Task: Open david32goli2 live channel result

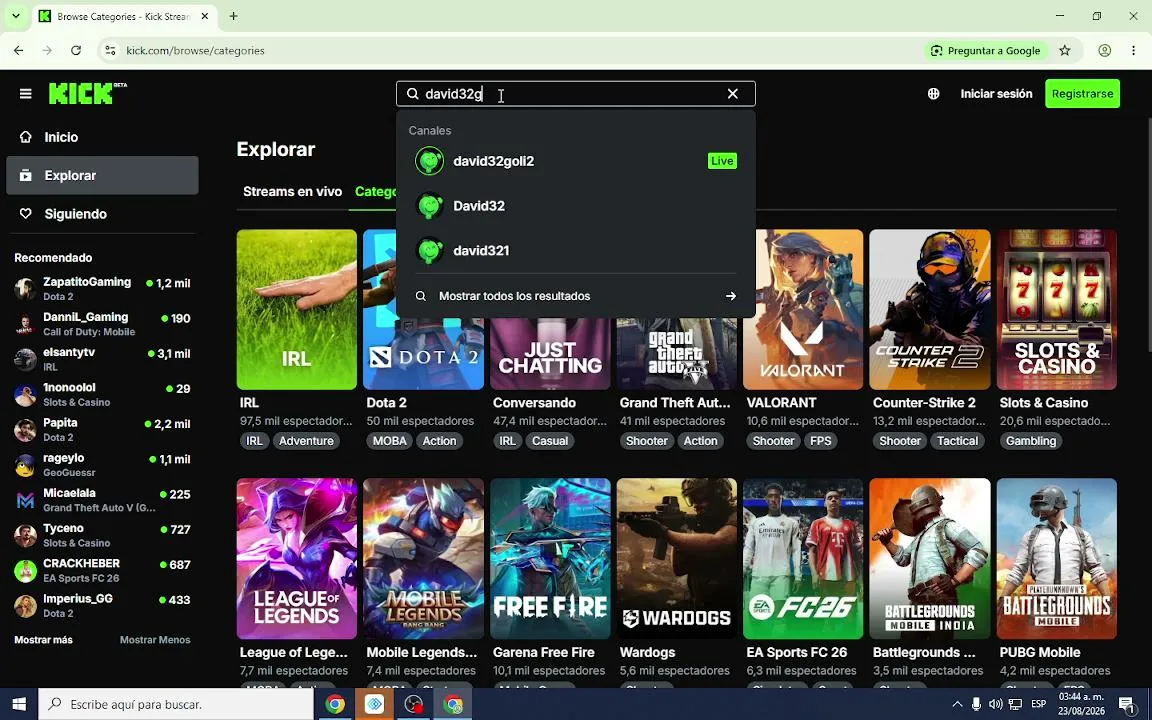Action: pyautogui.click(x=575, y=161)
